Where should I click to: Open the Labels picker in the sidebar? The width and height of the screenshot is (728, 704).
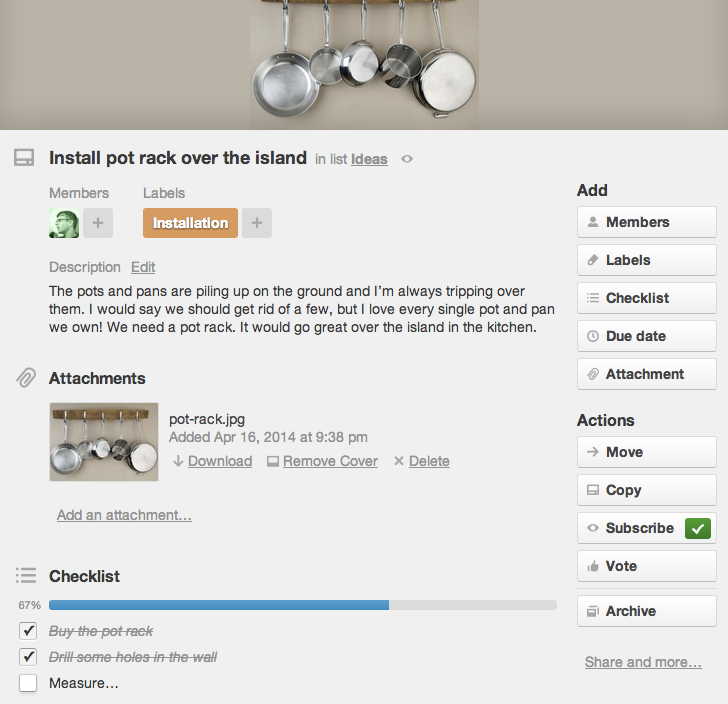[x=646, y=260]
